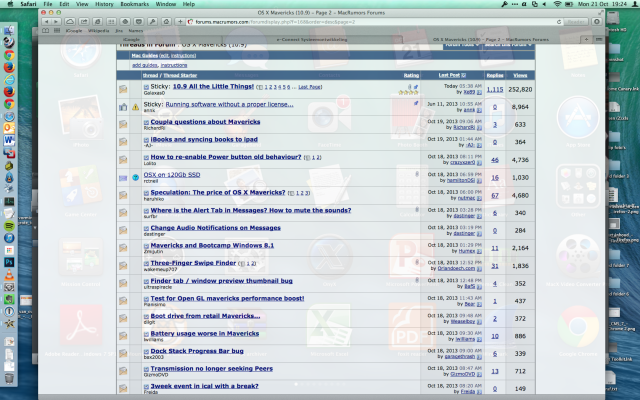Click the views count '4,736'
Image resolution: width=640 pixels, height=400 pixels.
(520, 160)
